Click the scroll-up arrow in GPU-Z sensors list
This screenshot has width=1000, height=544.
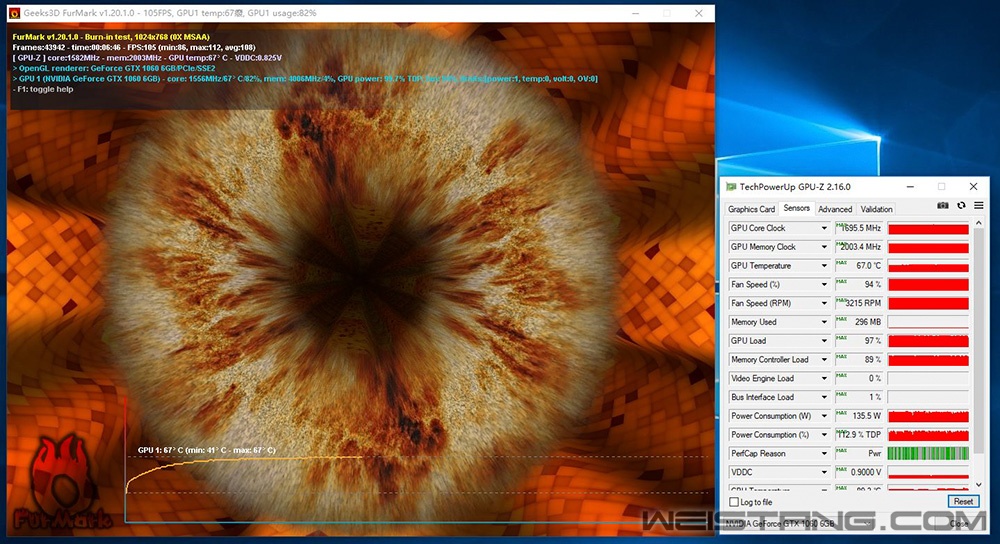pos(979,223)
